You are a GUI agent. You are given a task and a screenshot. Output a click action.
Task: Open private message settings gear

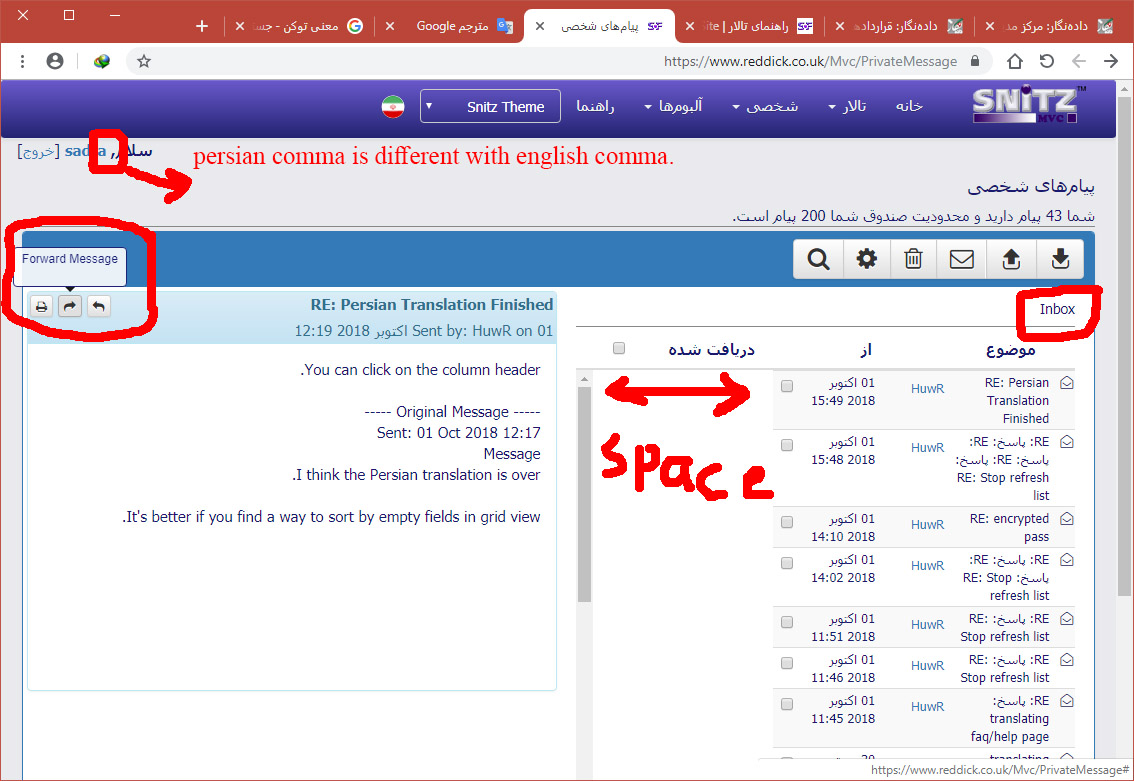[866, 260]
